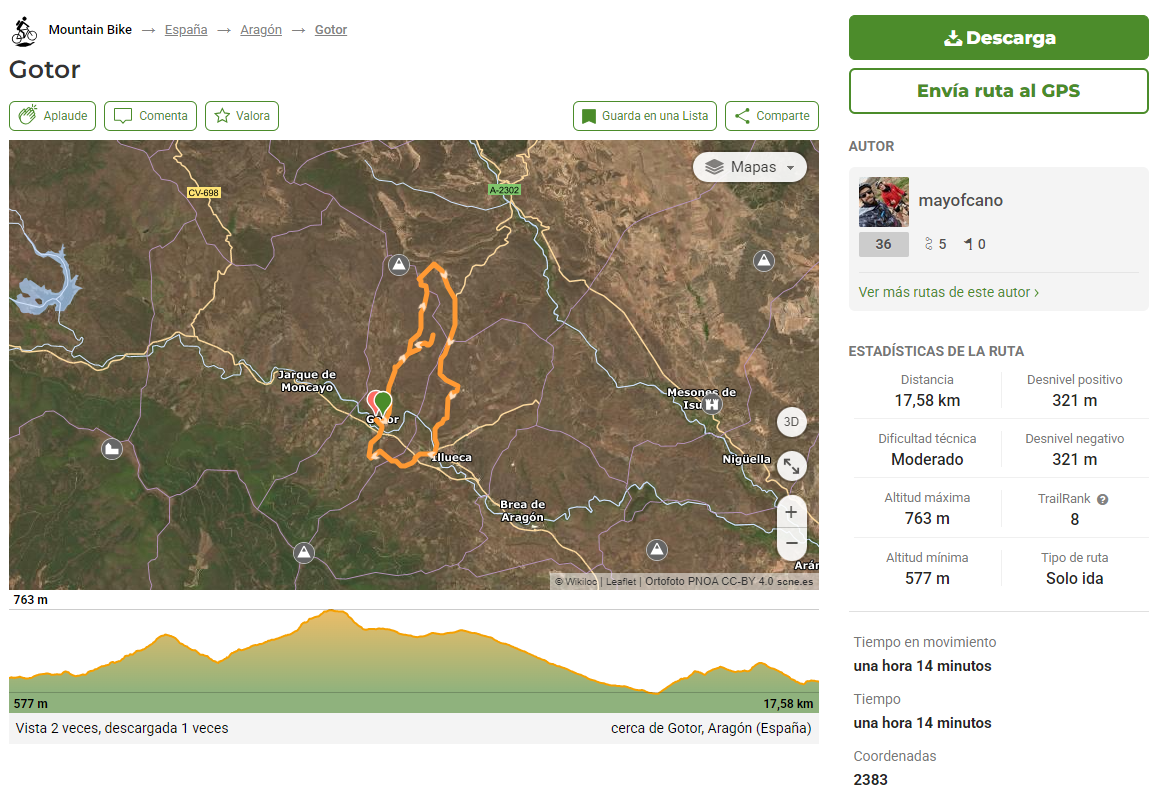Image resolution: width=1158 pixels, height=796 pixels.
Task: Go to Aragón breadcrumb link
Action: click(x=261, y=30)
